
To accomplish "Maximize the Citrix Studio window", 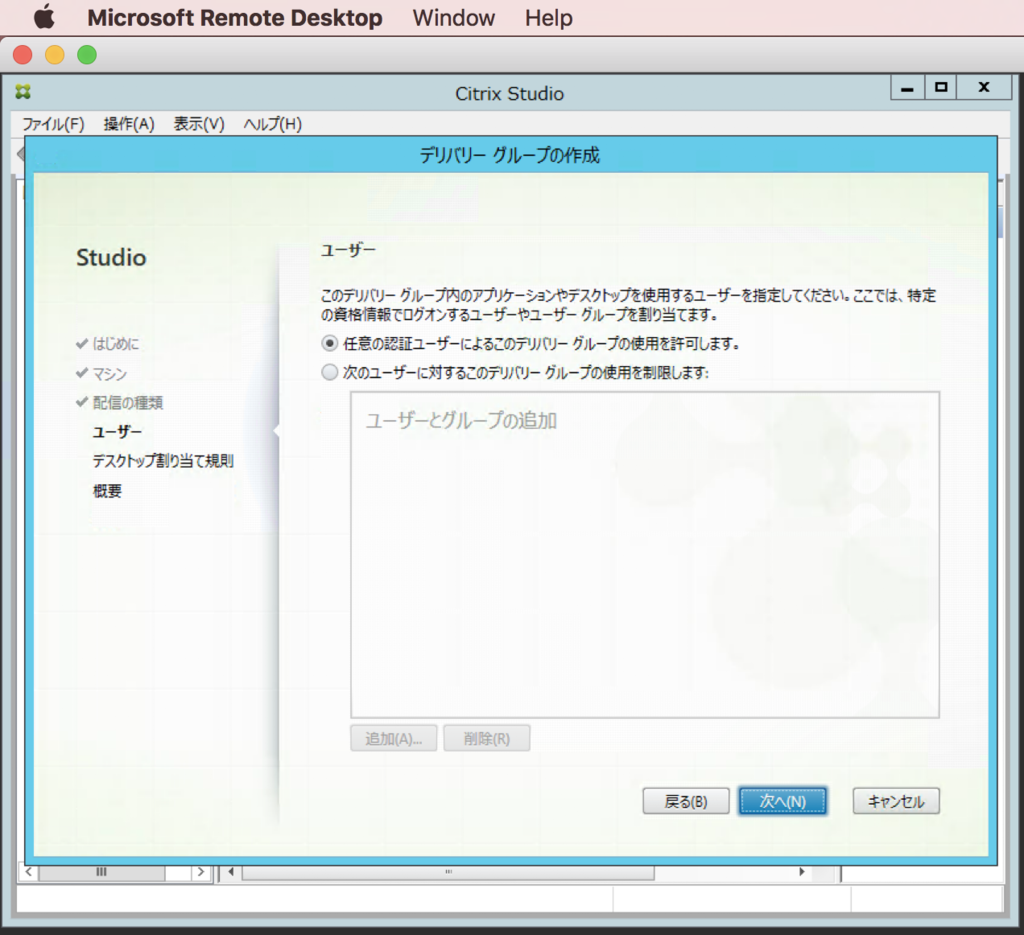I will click(941, 88).
